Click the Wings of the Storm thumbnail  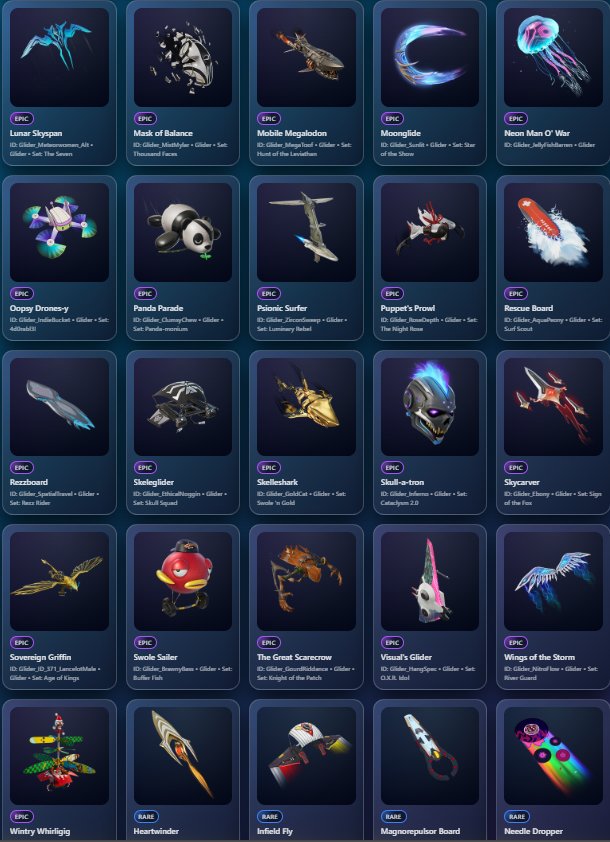(x=553, y=582)
